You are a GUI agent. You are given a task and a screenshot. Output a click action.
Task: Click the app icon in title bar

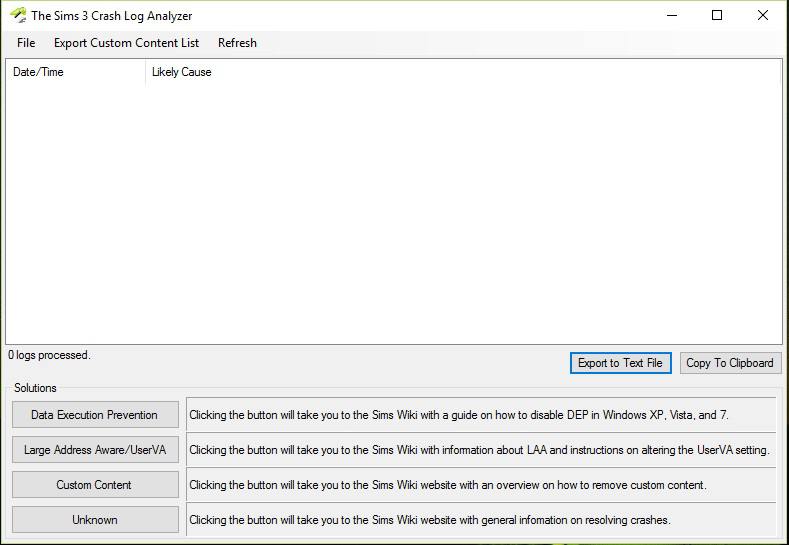(18, 15)
